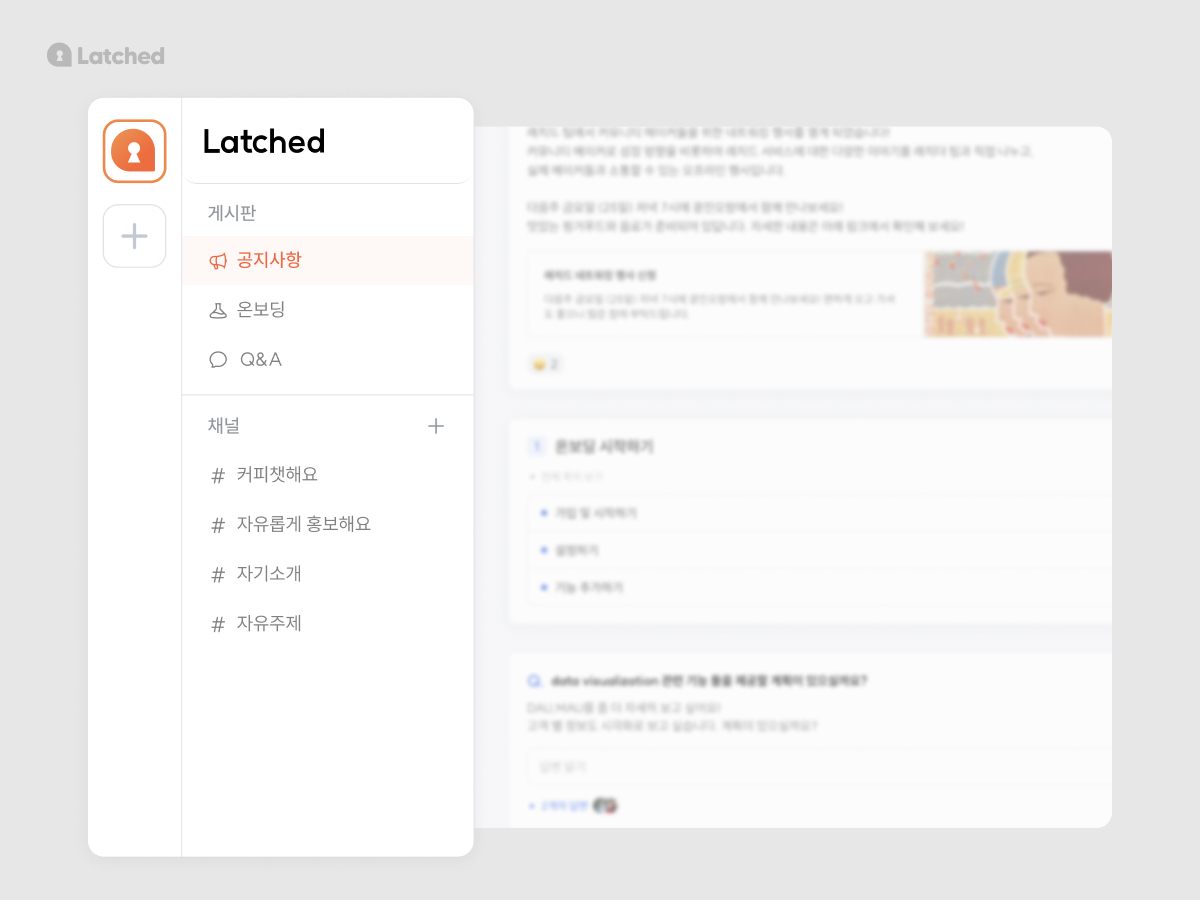
Task: Click the 채널 section label
Action: [x=224, y=426]
